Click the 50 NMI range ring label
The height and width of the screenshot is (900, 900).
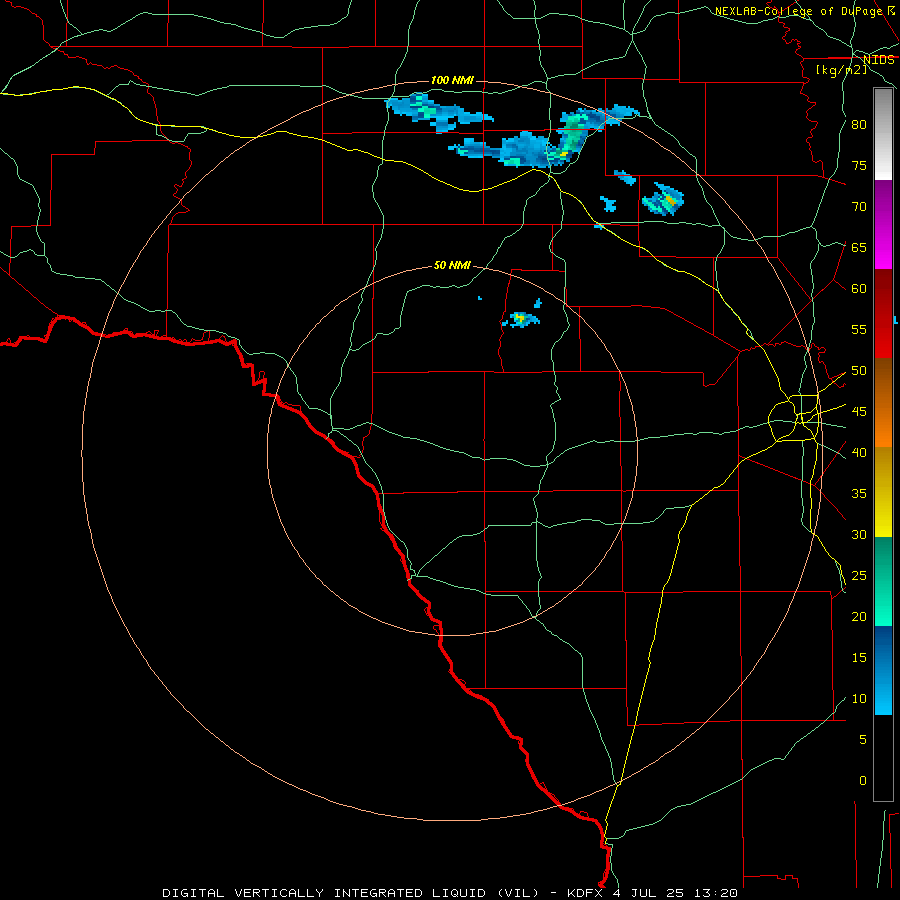(452, 265)
